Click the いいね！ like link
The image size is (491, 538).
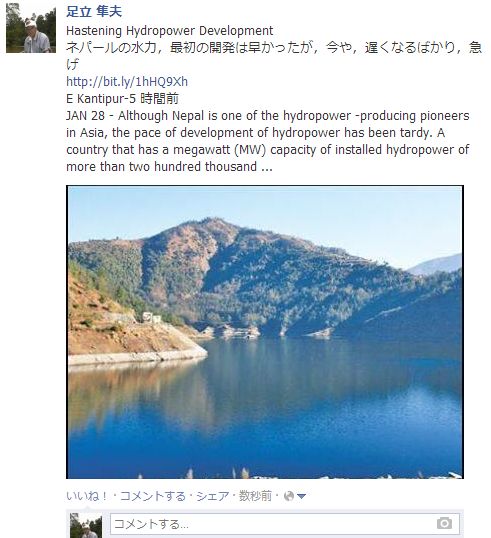tap(87, 496)
